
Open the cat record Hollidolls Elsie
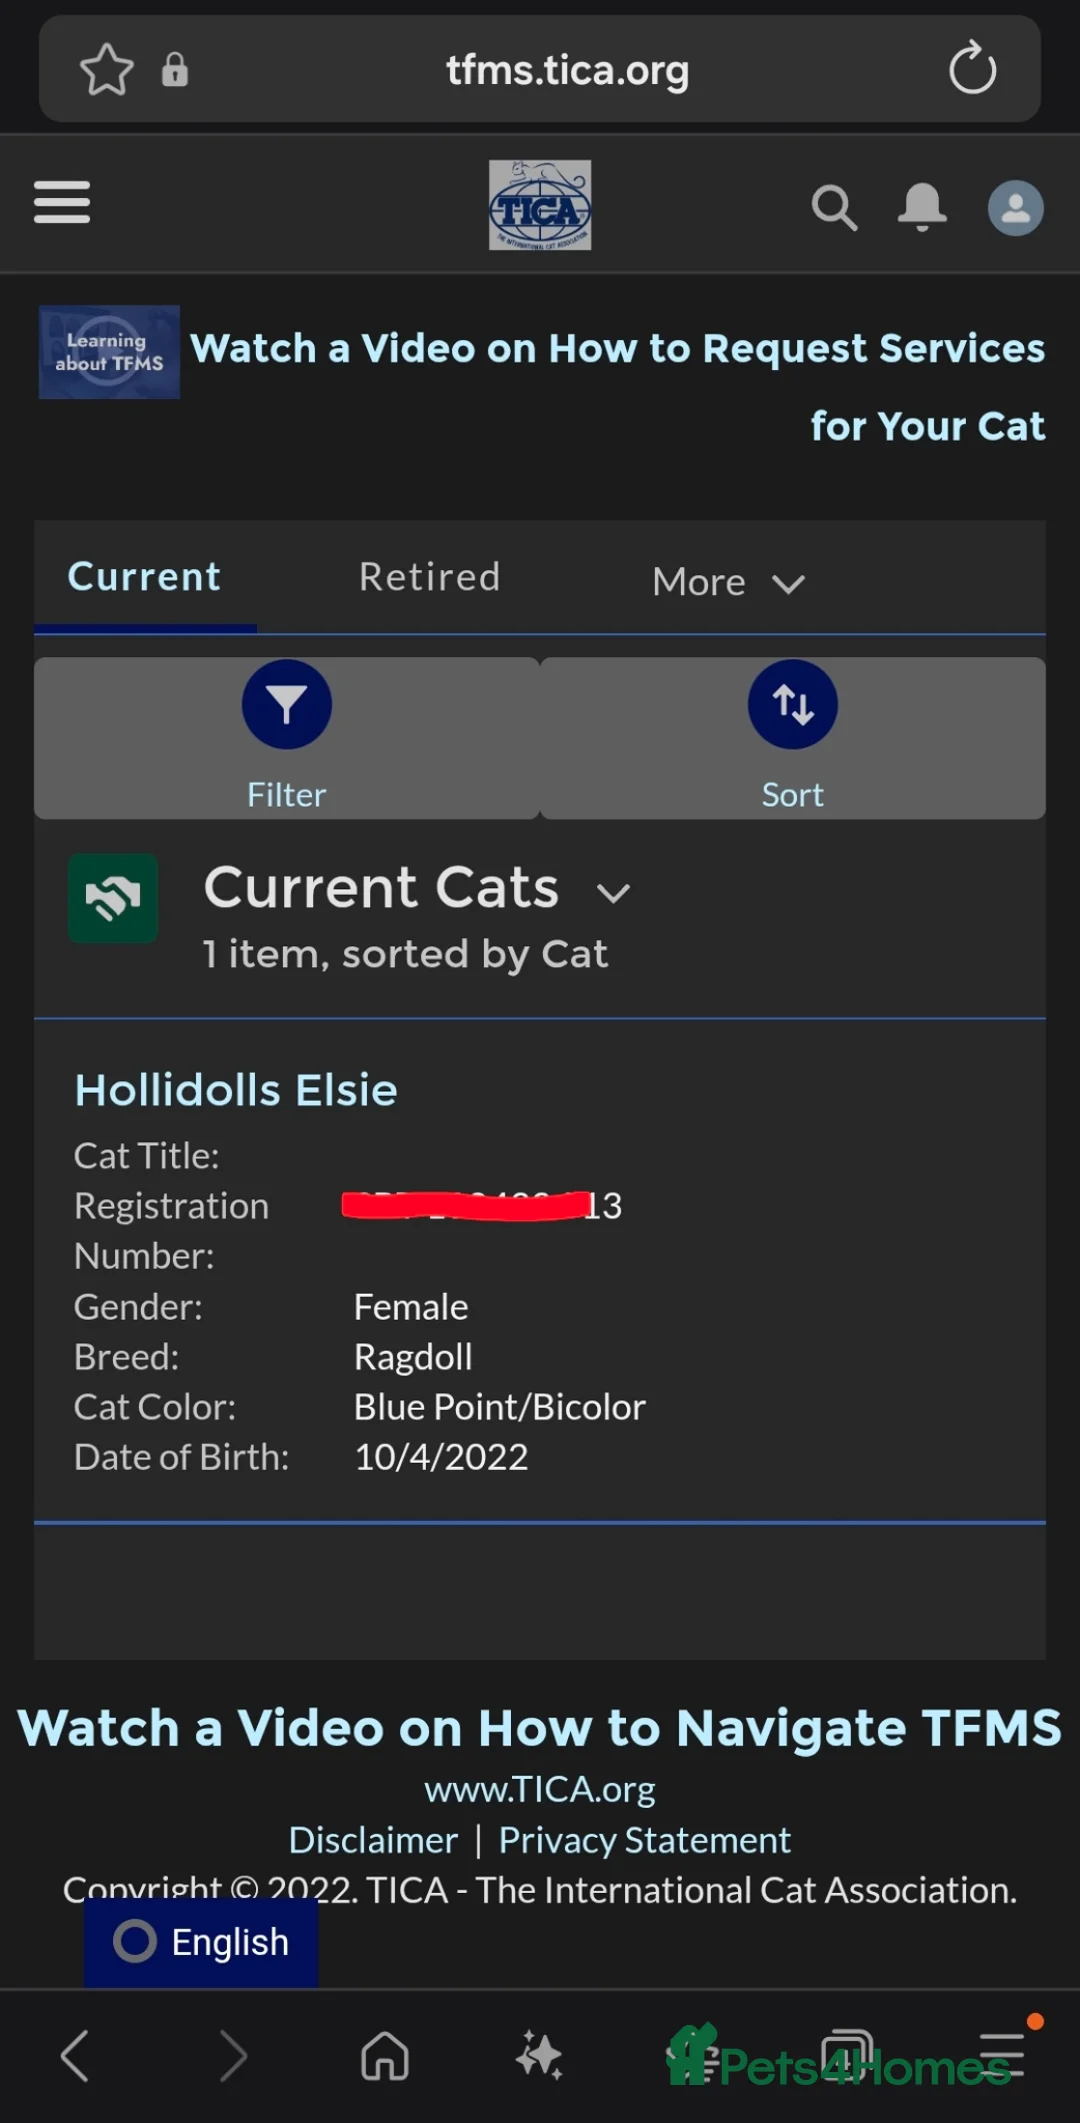[x=236, y=1089]
